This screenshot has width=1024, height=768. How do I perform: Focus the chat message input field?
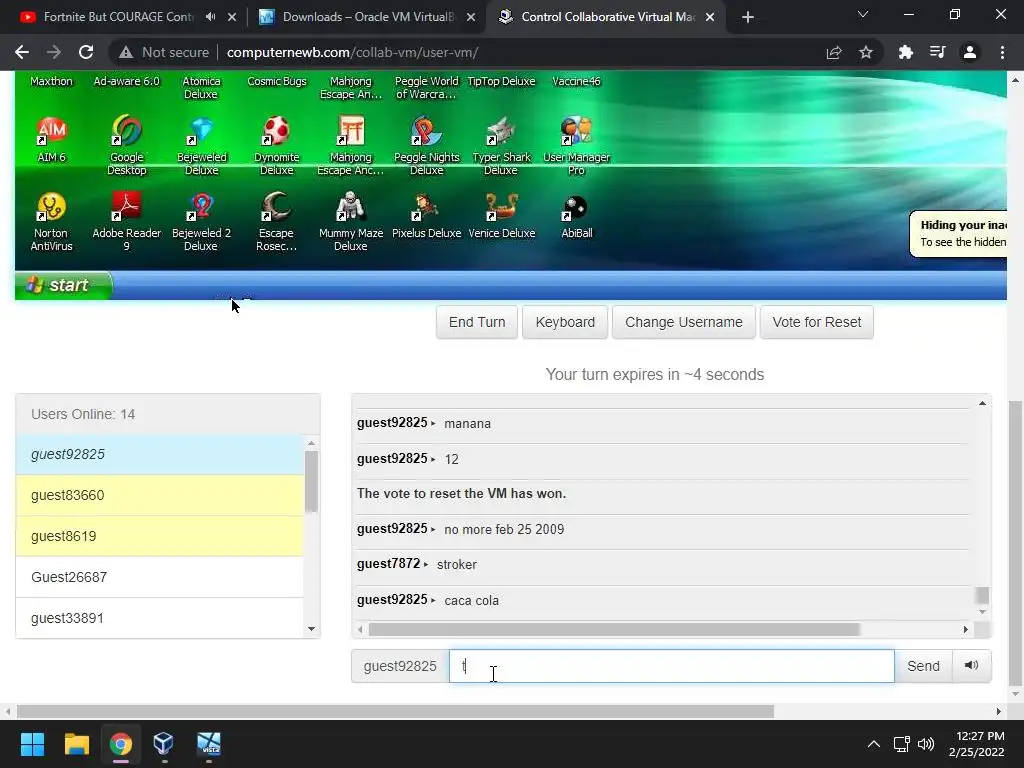pos(671,665)
